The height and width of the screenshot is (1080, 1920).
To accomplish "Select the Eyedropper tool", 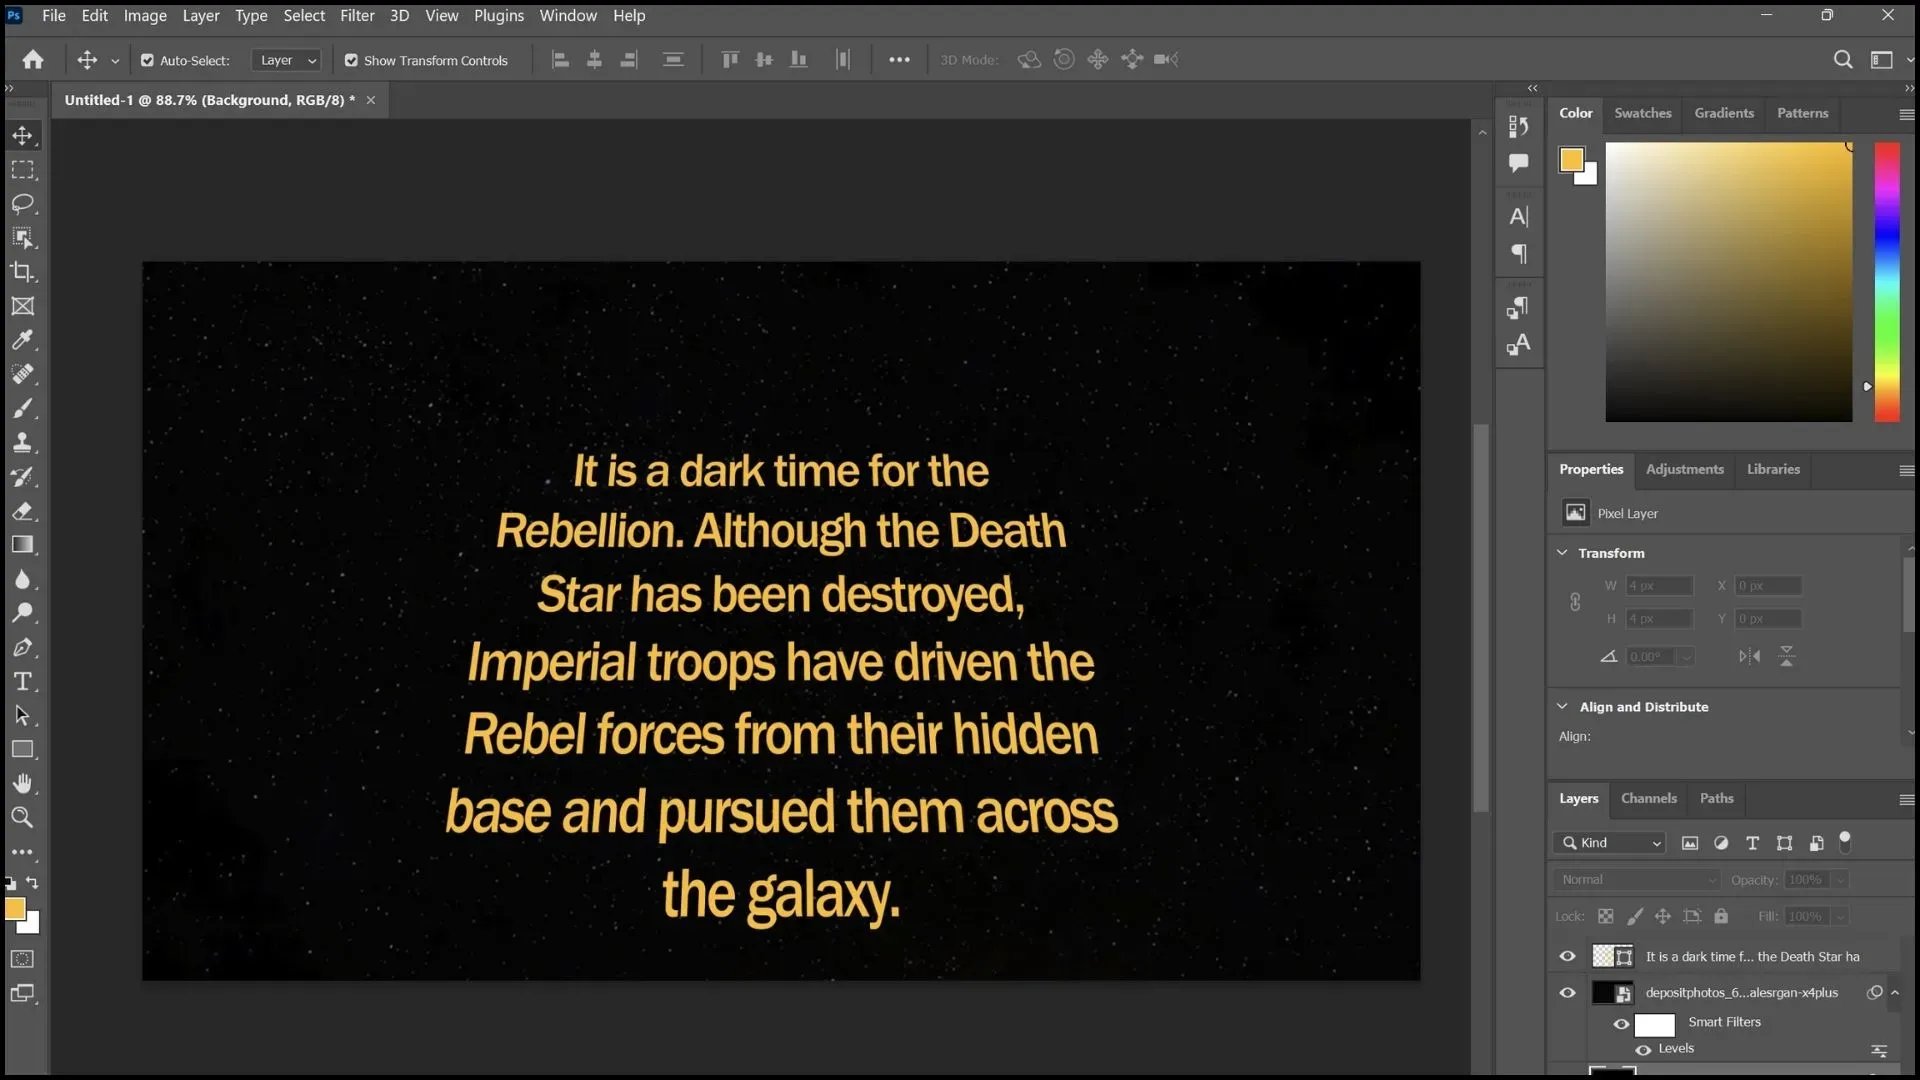I will point(22,340).
